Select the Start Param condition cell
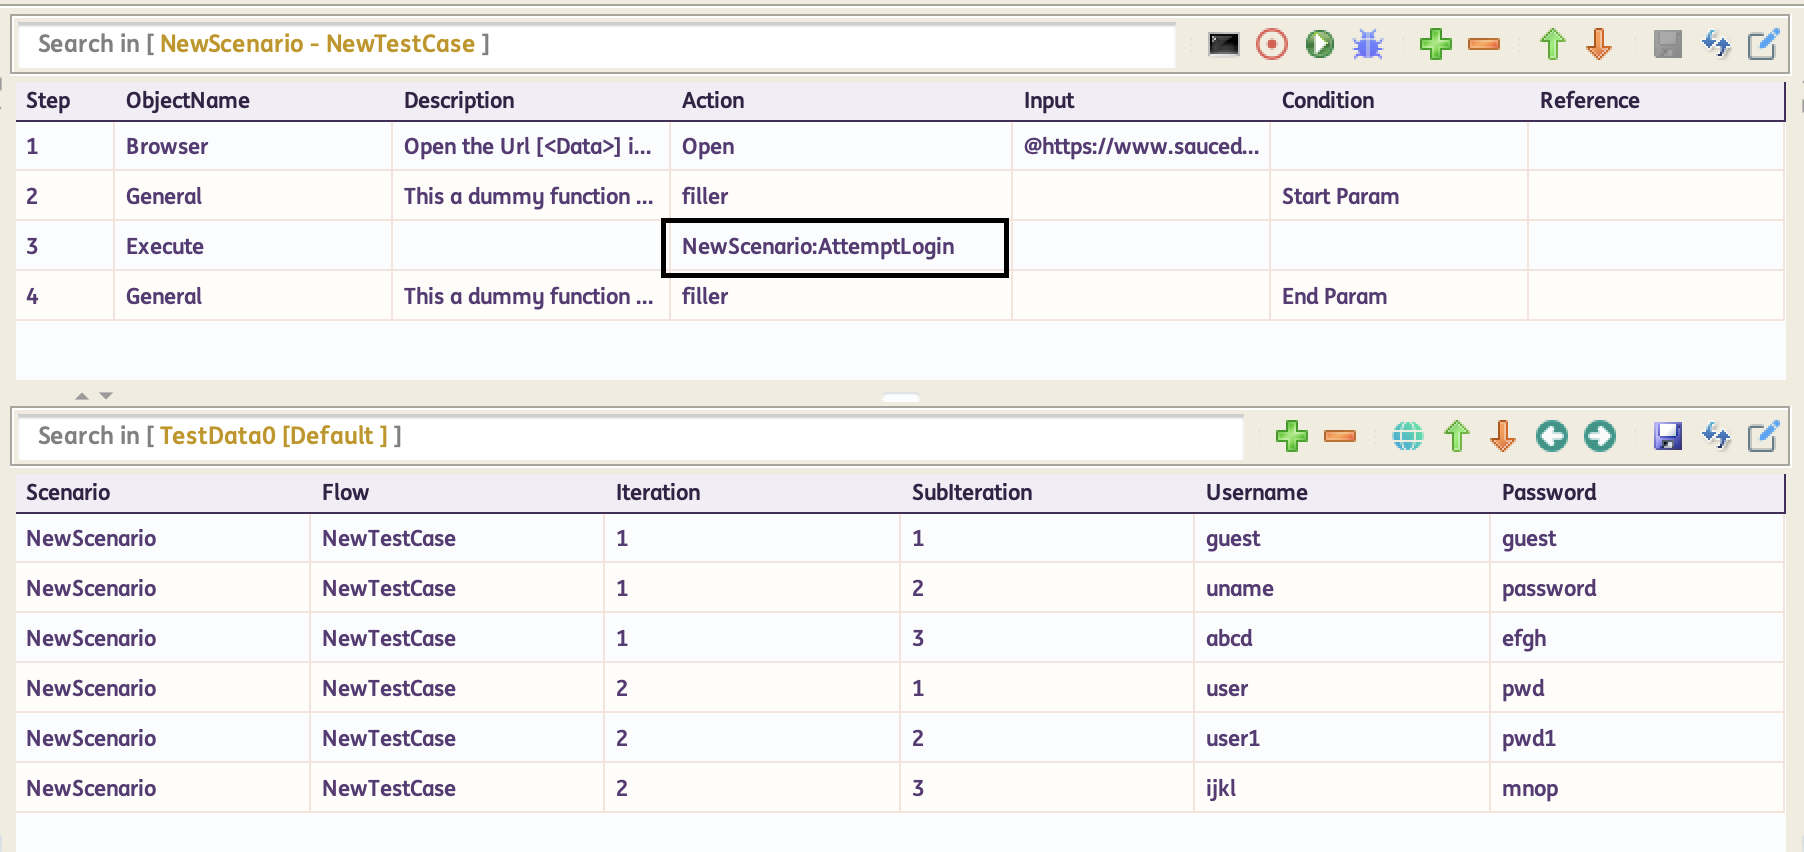Viewport: 1804px width, 852px height. coord(1399,196)
